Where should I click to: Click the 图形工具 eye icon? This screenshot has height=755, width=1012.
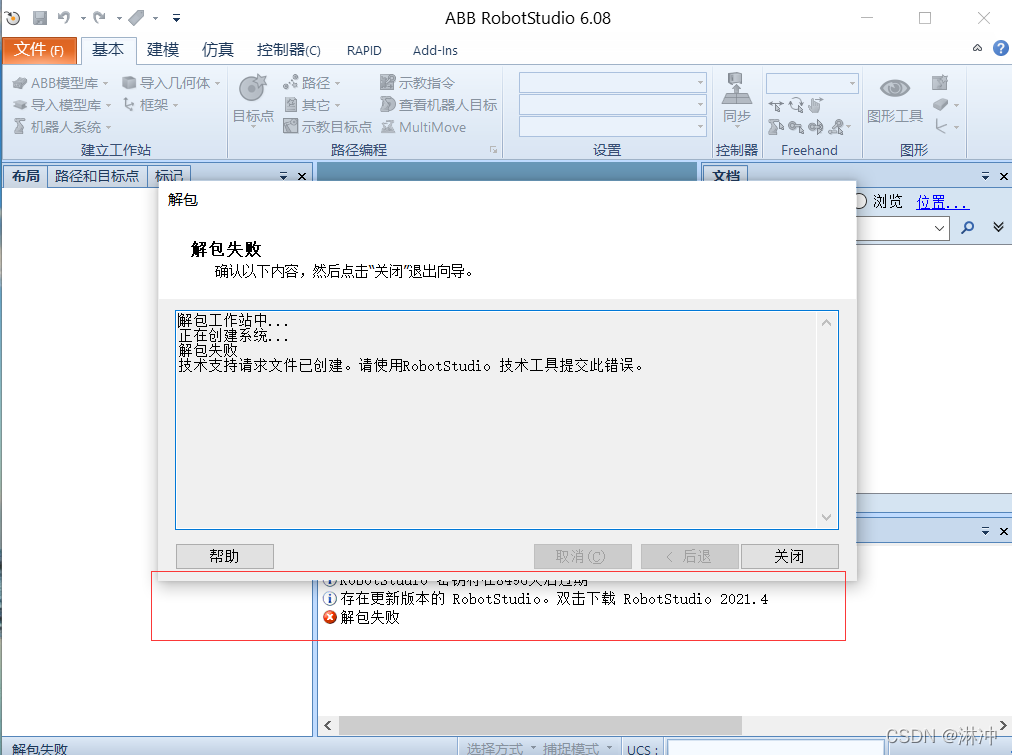896,86
